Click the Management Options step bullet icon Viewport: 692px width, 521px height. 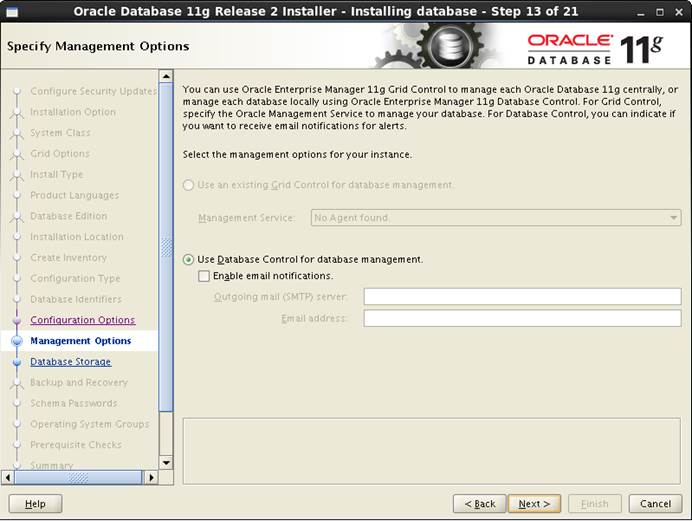tap(17, 341)
